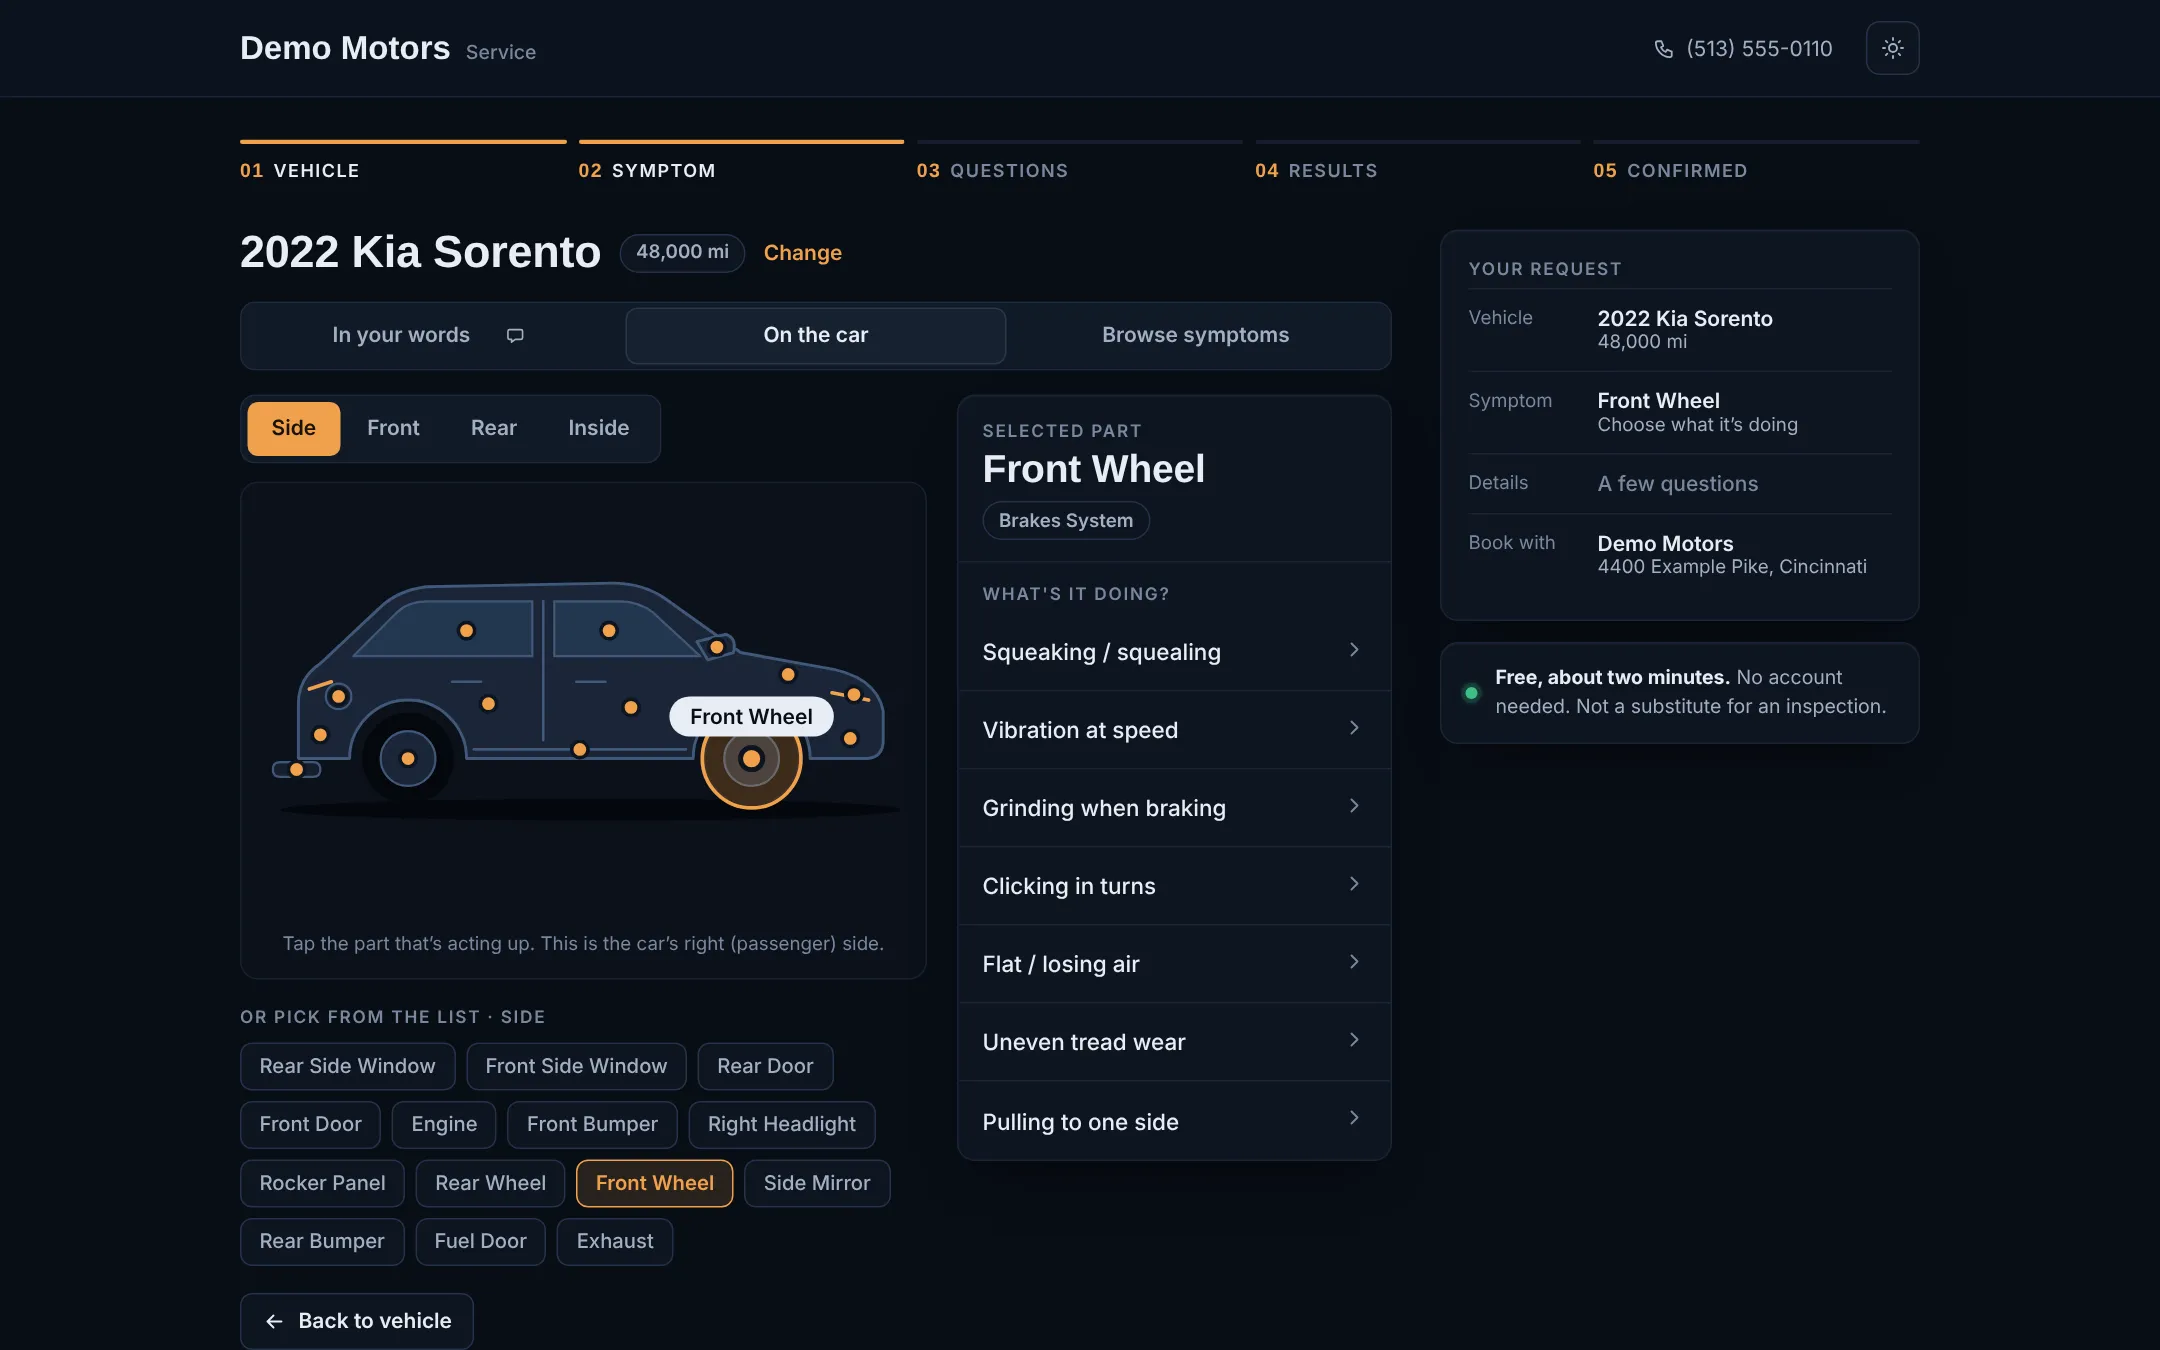Click the Brakes System tag
Image resolution: width=2160 pixels, height=1350 pixels.
1066,521
